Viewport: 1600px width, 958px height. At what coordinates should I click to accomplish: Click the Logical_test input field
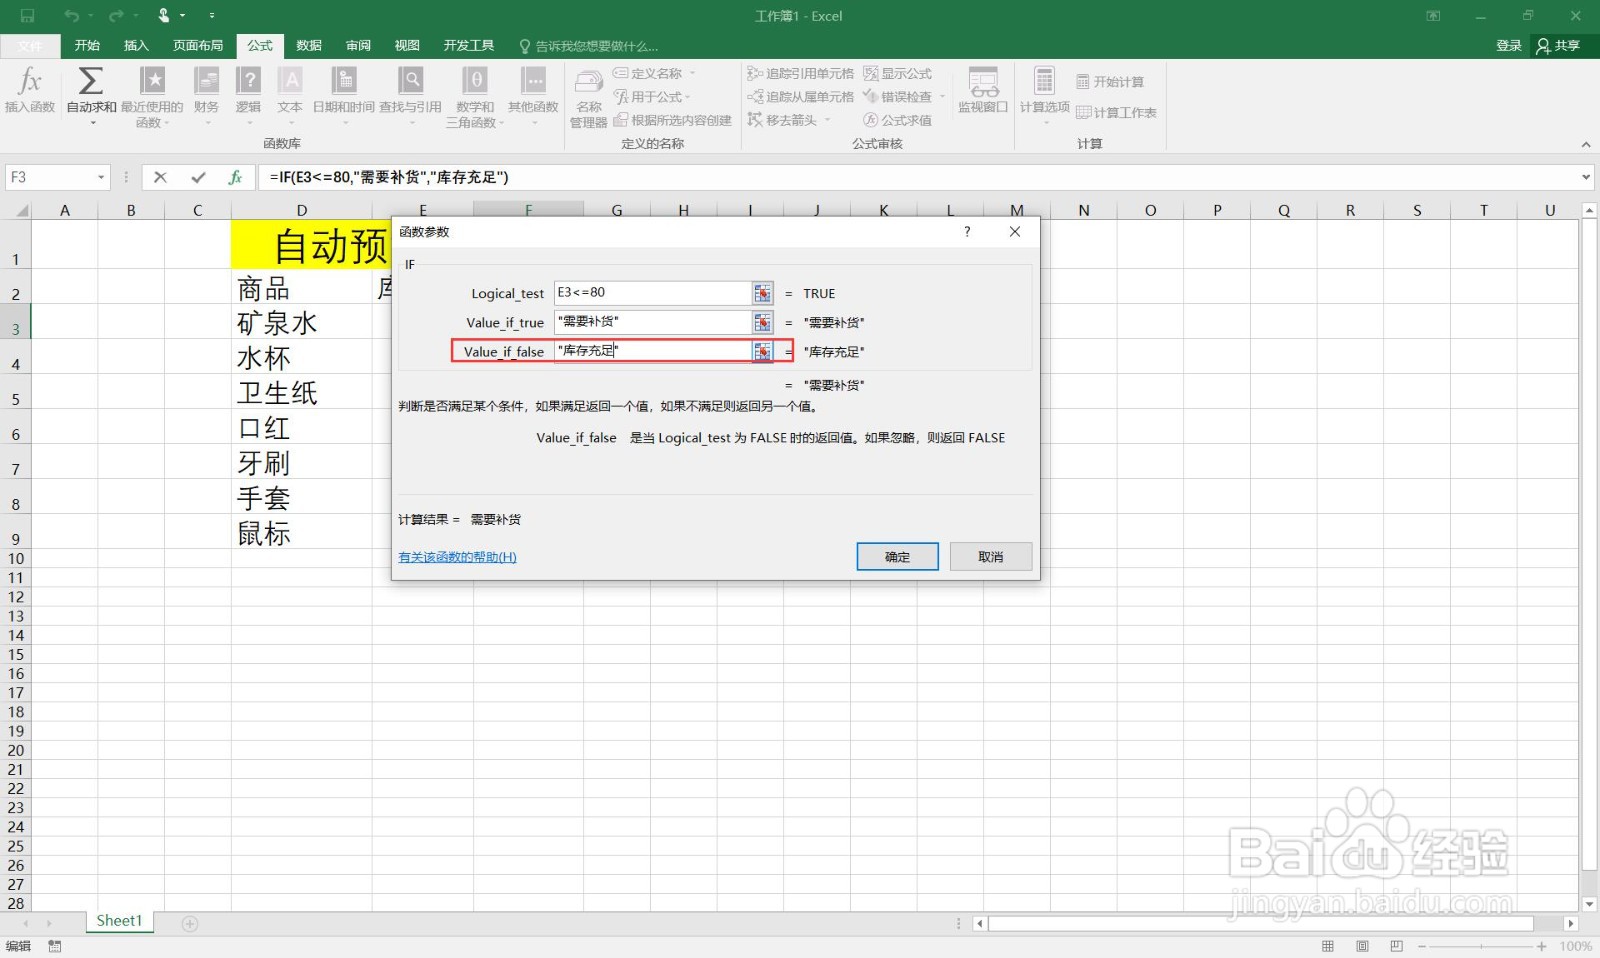(653, 293)
